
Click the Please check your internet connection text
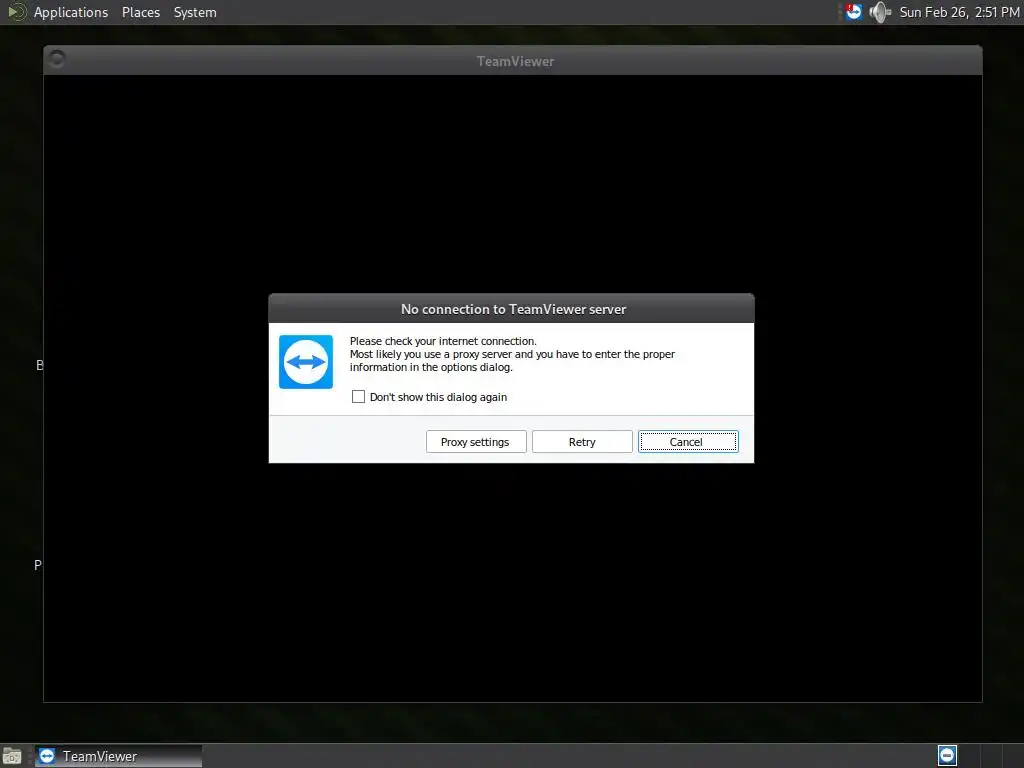point(443,341)
